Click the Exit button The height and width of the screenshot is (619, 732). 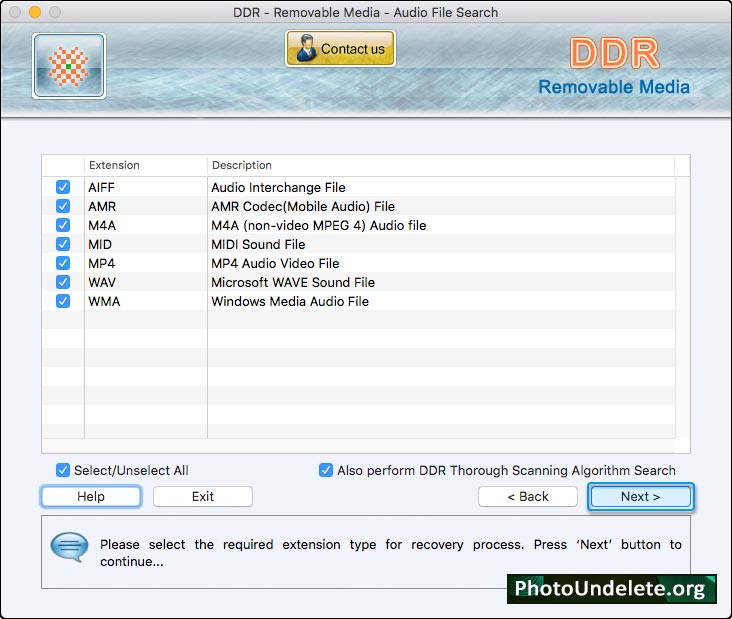click(203, 496)
